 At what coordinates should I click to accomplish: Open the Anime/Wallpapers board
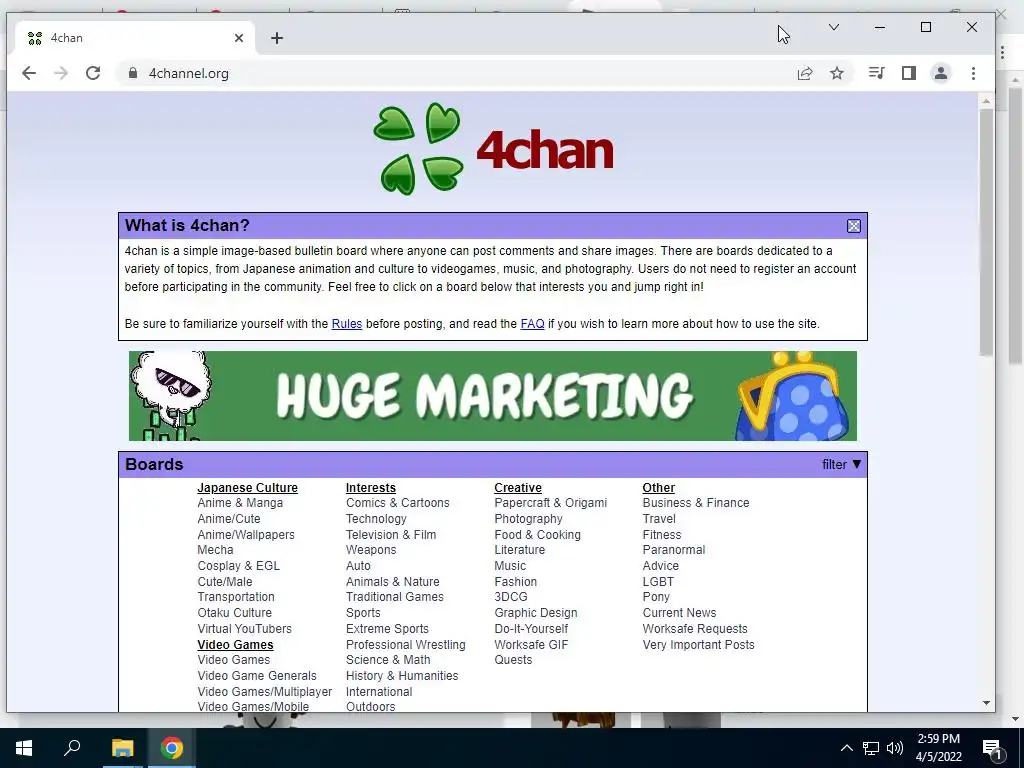point(246,534)
